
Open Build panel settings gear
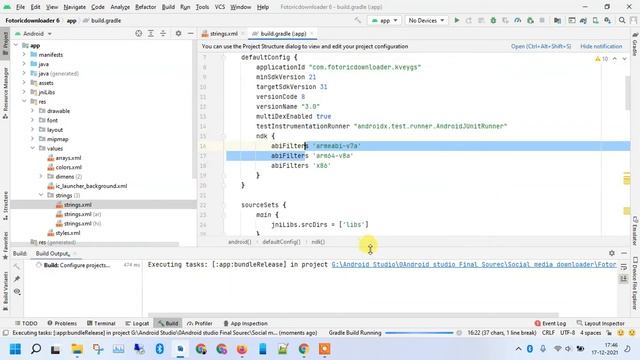point(611,253)
